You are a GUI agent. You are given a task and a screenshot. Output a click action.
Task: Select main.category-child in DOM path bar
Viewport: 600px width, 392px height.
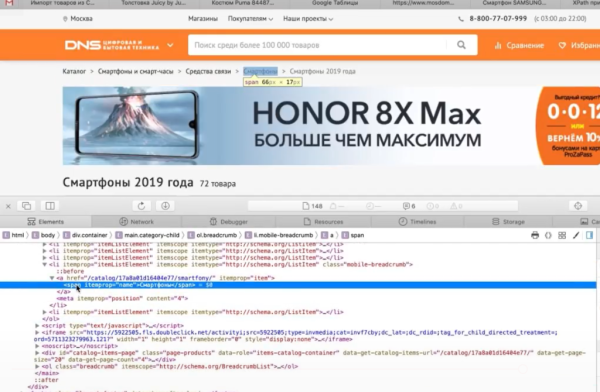click(x=147, y=235)
